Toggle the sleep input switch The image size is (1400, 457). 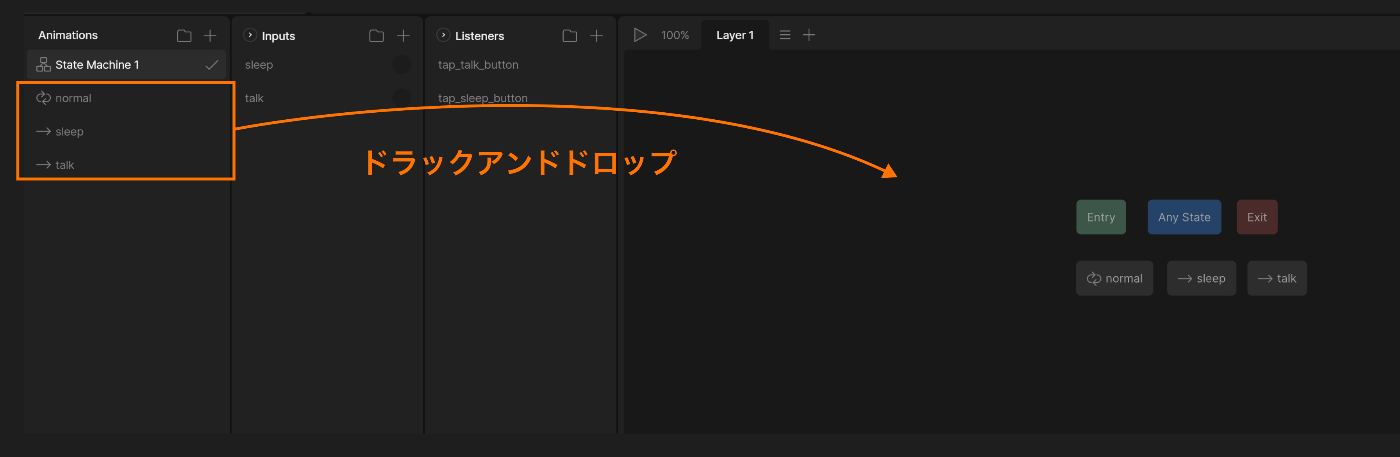tap(401, 65)
